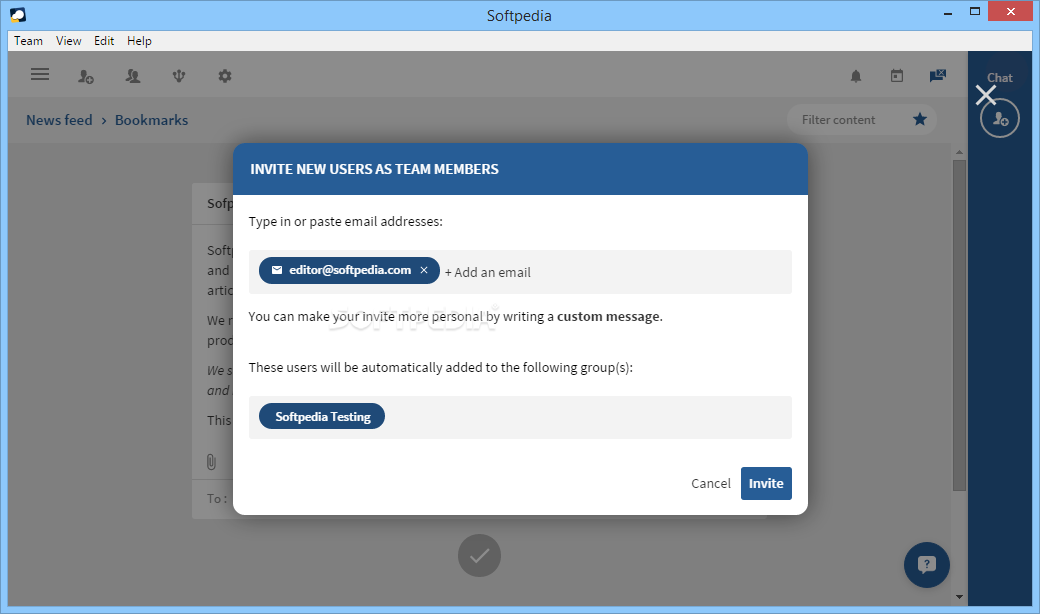Click the scrollbar down arrow
The width and height of the screenshot is (1040, 614).
point(959,597)
